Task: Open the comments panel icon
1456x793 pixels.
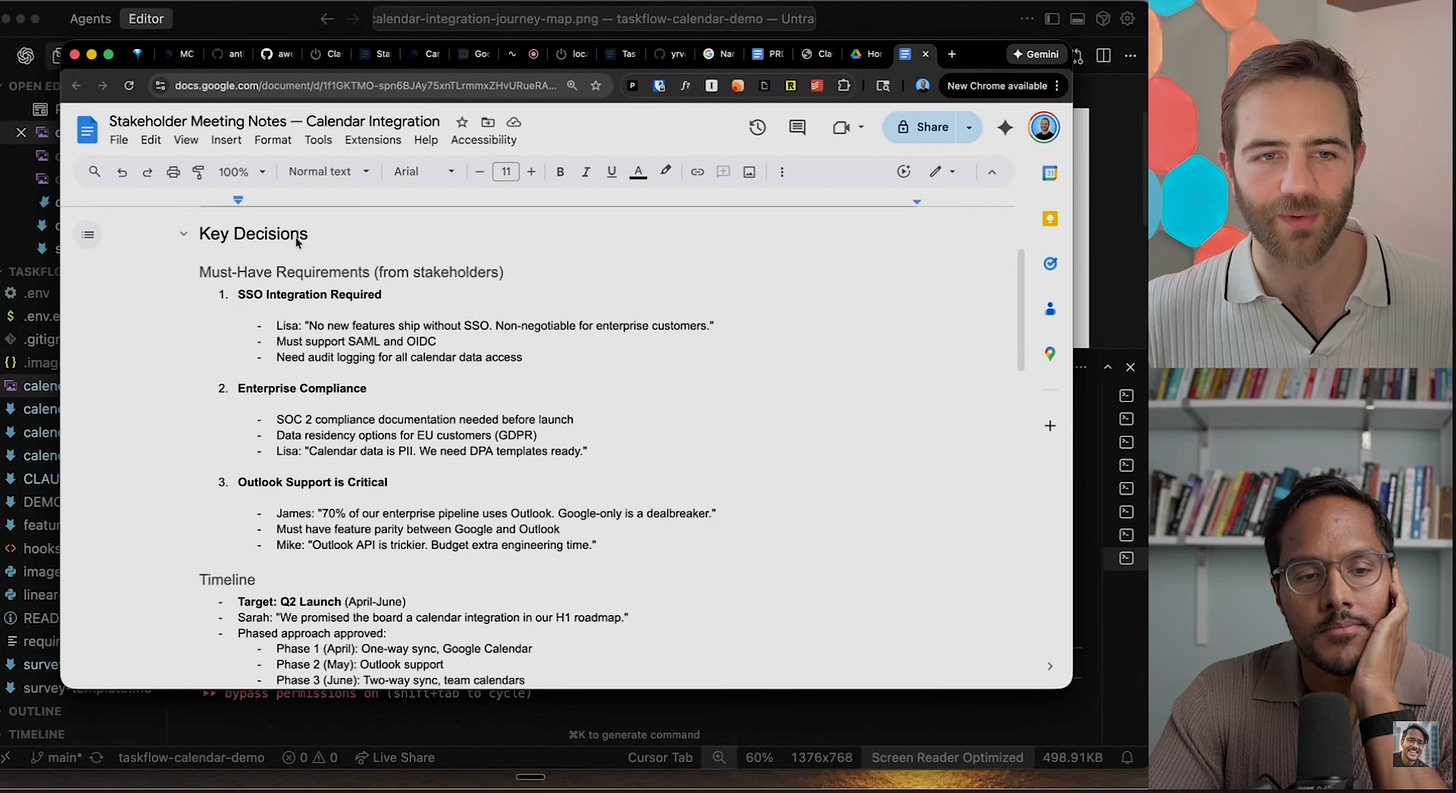Action: [797, 127]
